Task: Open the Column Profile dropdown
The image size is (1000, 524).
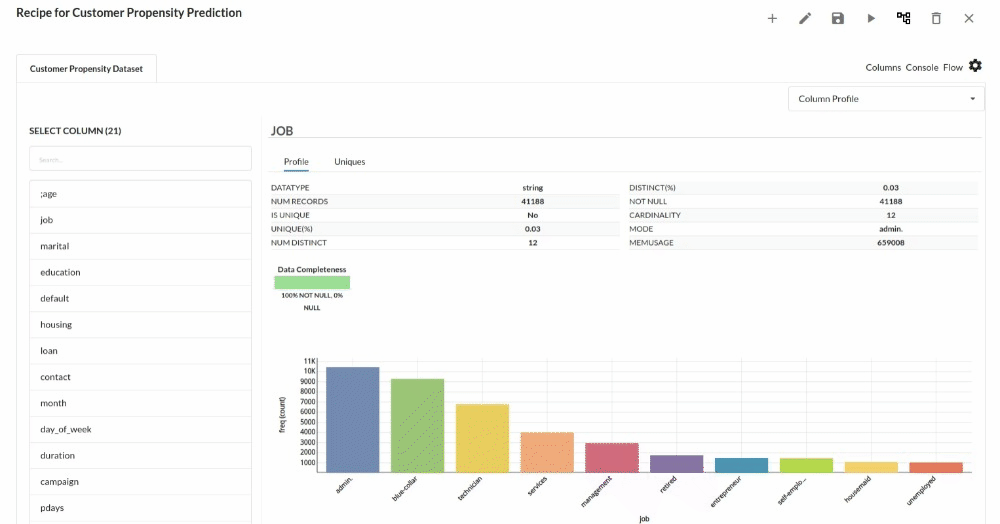Action: click(886, 99)
